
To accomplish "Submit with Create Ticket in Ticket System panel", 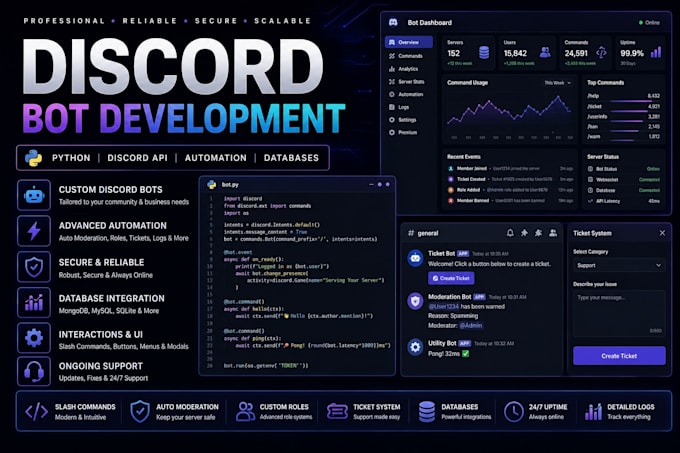I will pos(619,356).
